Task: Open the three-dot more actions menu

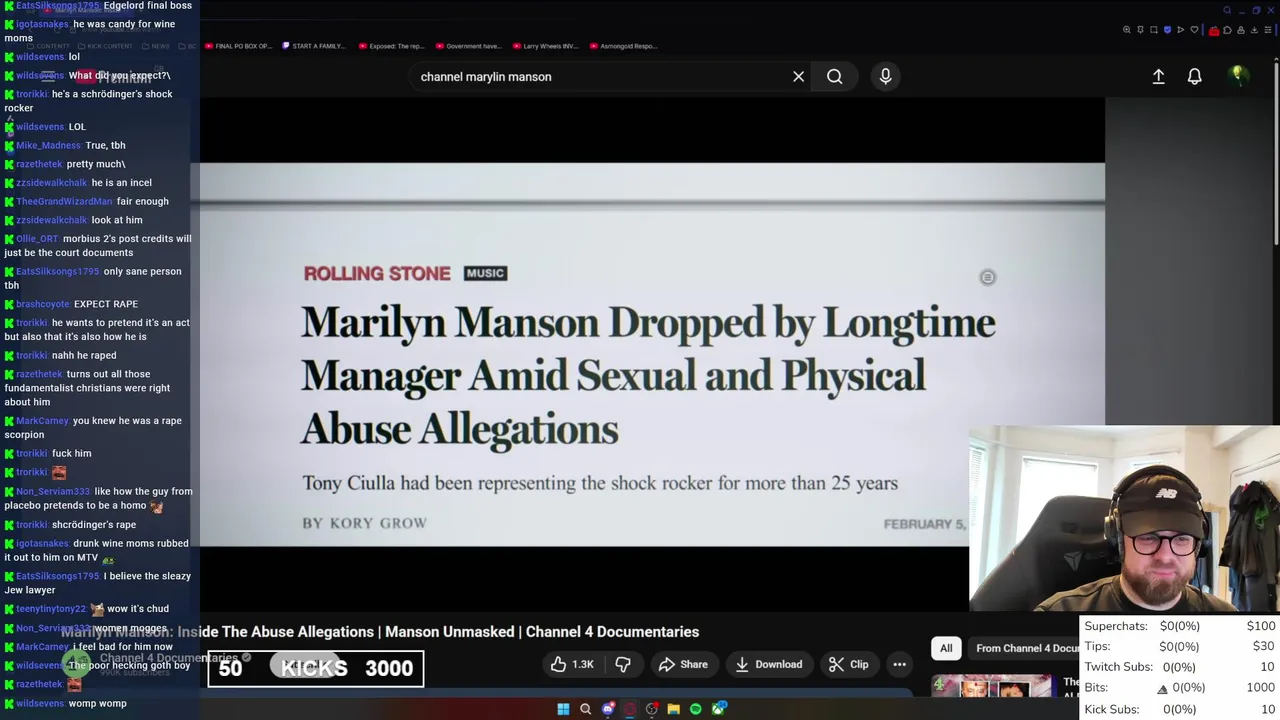Action: pyautogui.click(x=899, y=664)
